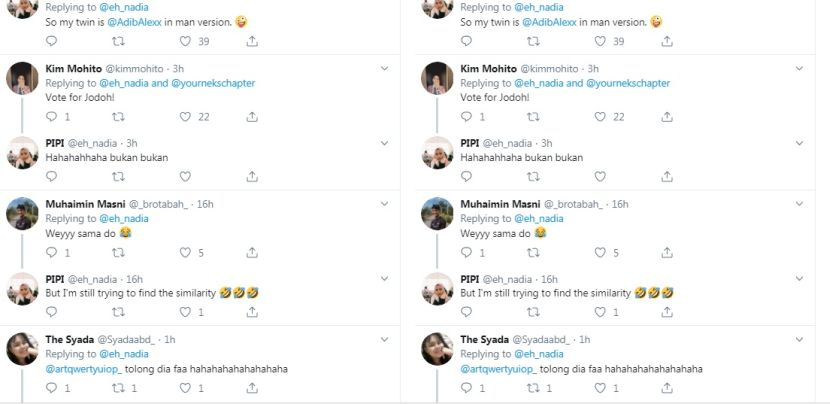Share The Syada's tweet in left thread

(251, 389)
